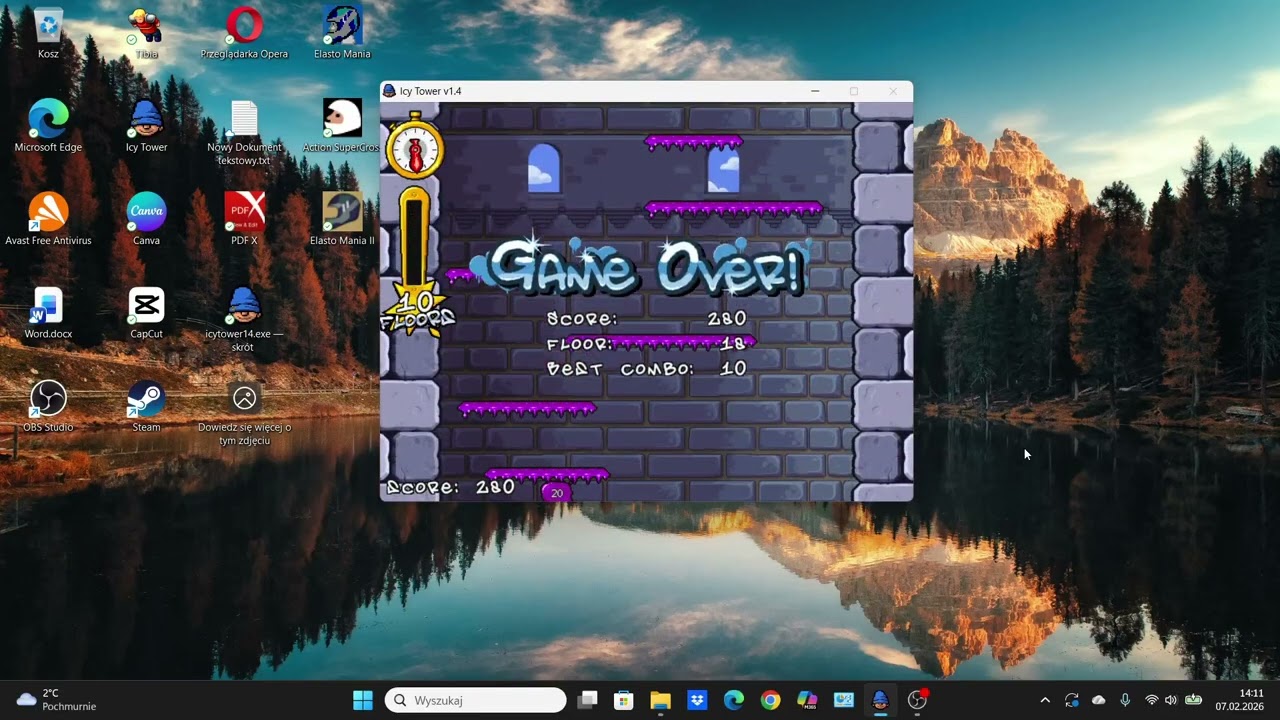
Task: Click the 10 Floors combo star
Action: pyautogui.click(x=418, y=310)
